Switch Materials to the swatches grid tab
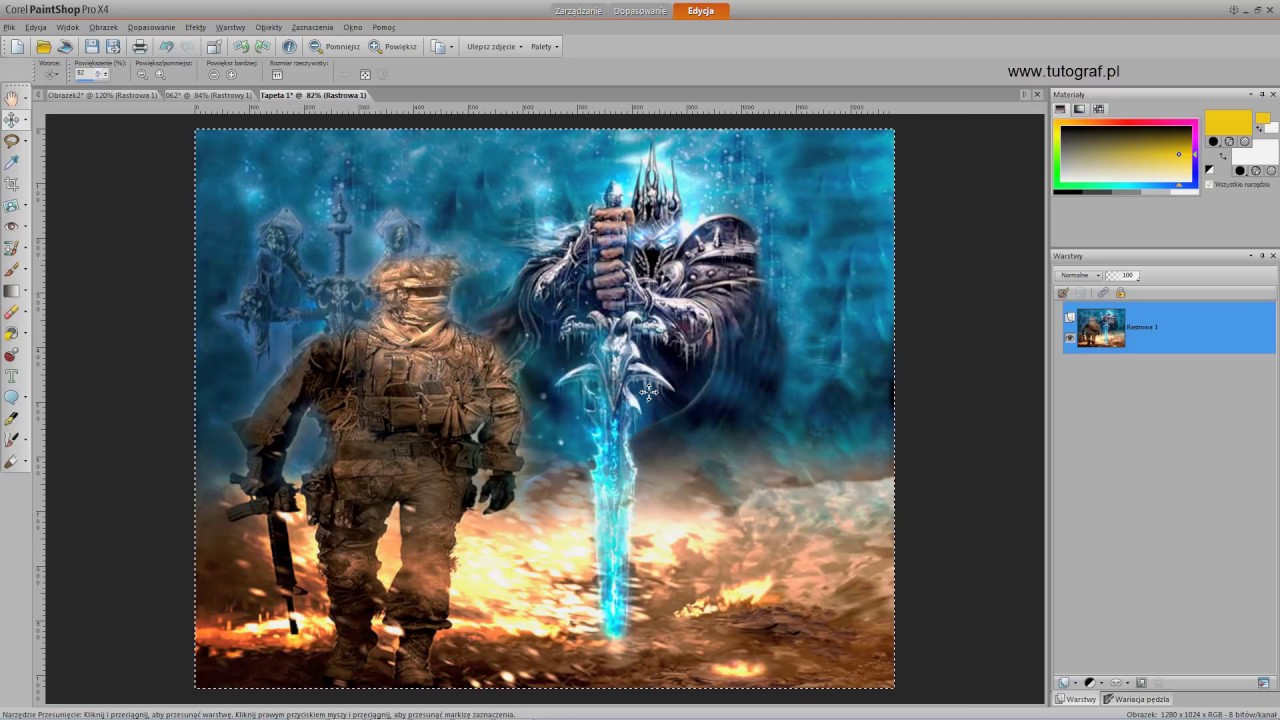The height and width of the screenshot is (720, 1280). tap(1099, 109)
